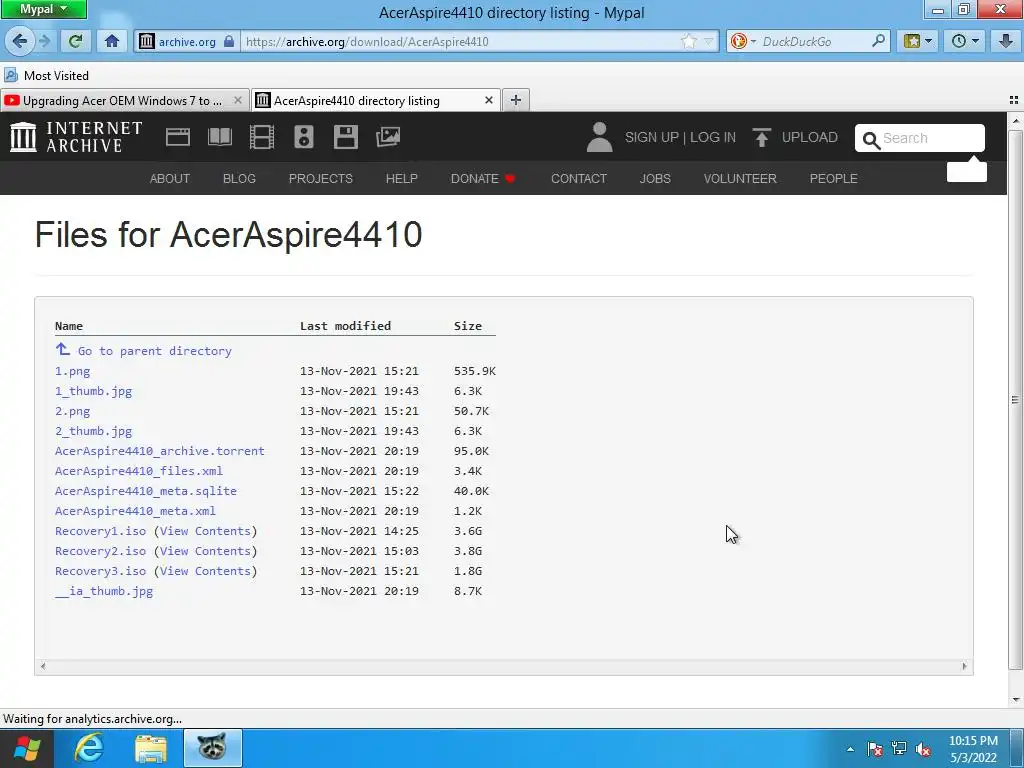Open ABOUT in the navigation bar
Viewport: 1024px width, 768px height.
170,178
